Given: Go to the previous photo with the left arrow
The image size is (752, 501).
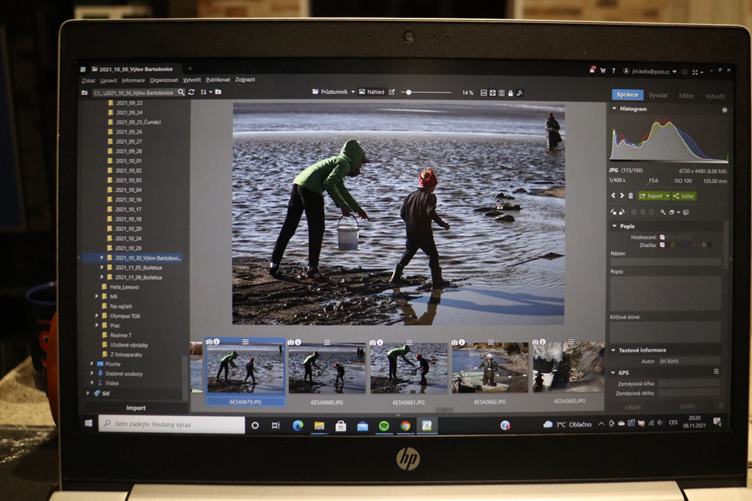Looking at the screenshot, I should [x=613, y=196].
